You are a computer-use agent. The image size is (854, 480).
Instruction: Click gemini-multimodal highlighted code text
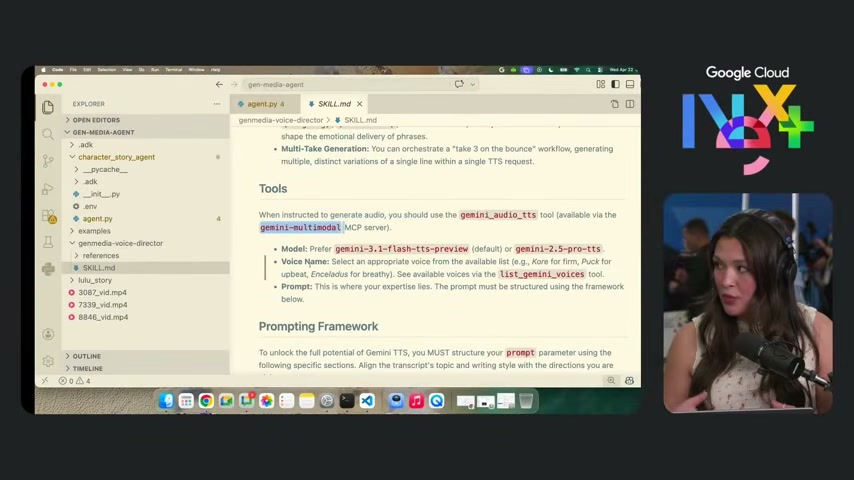tap(300, 228)
